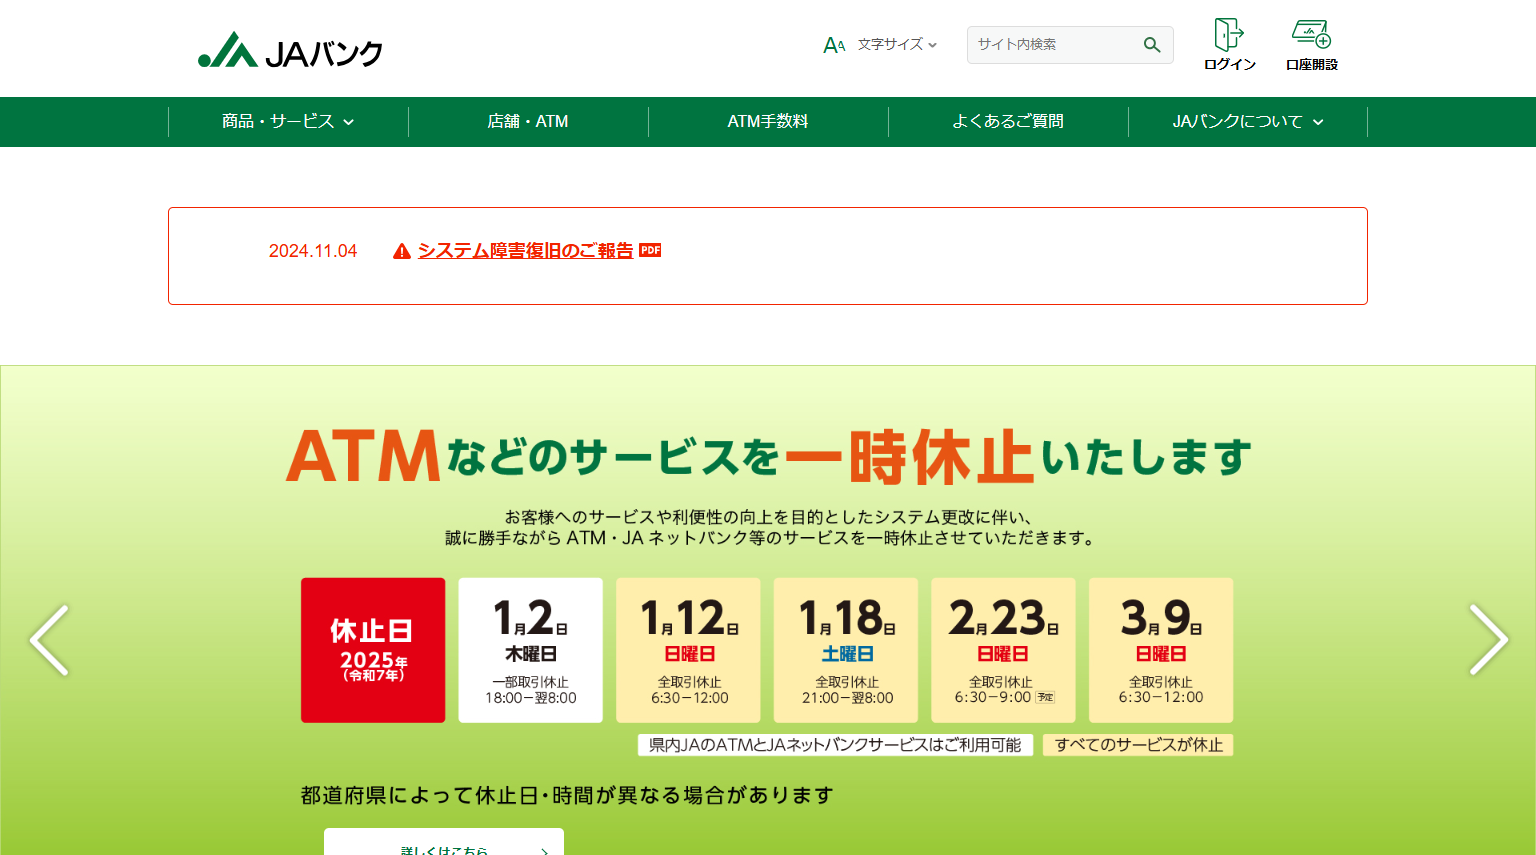This screenshot has width=1536, height=855.
Task: Click the font size AA icon
Action: (x=834, y=45)
